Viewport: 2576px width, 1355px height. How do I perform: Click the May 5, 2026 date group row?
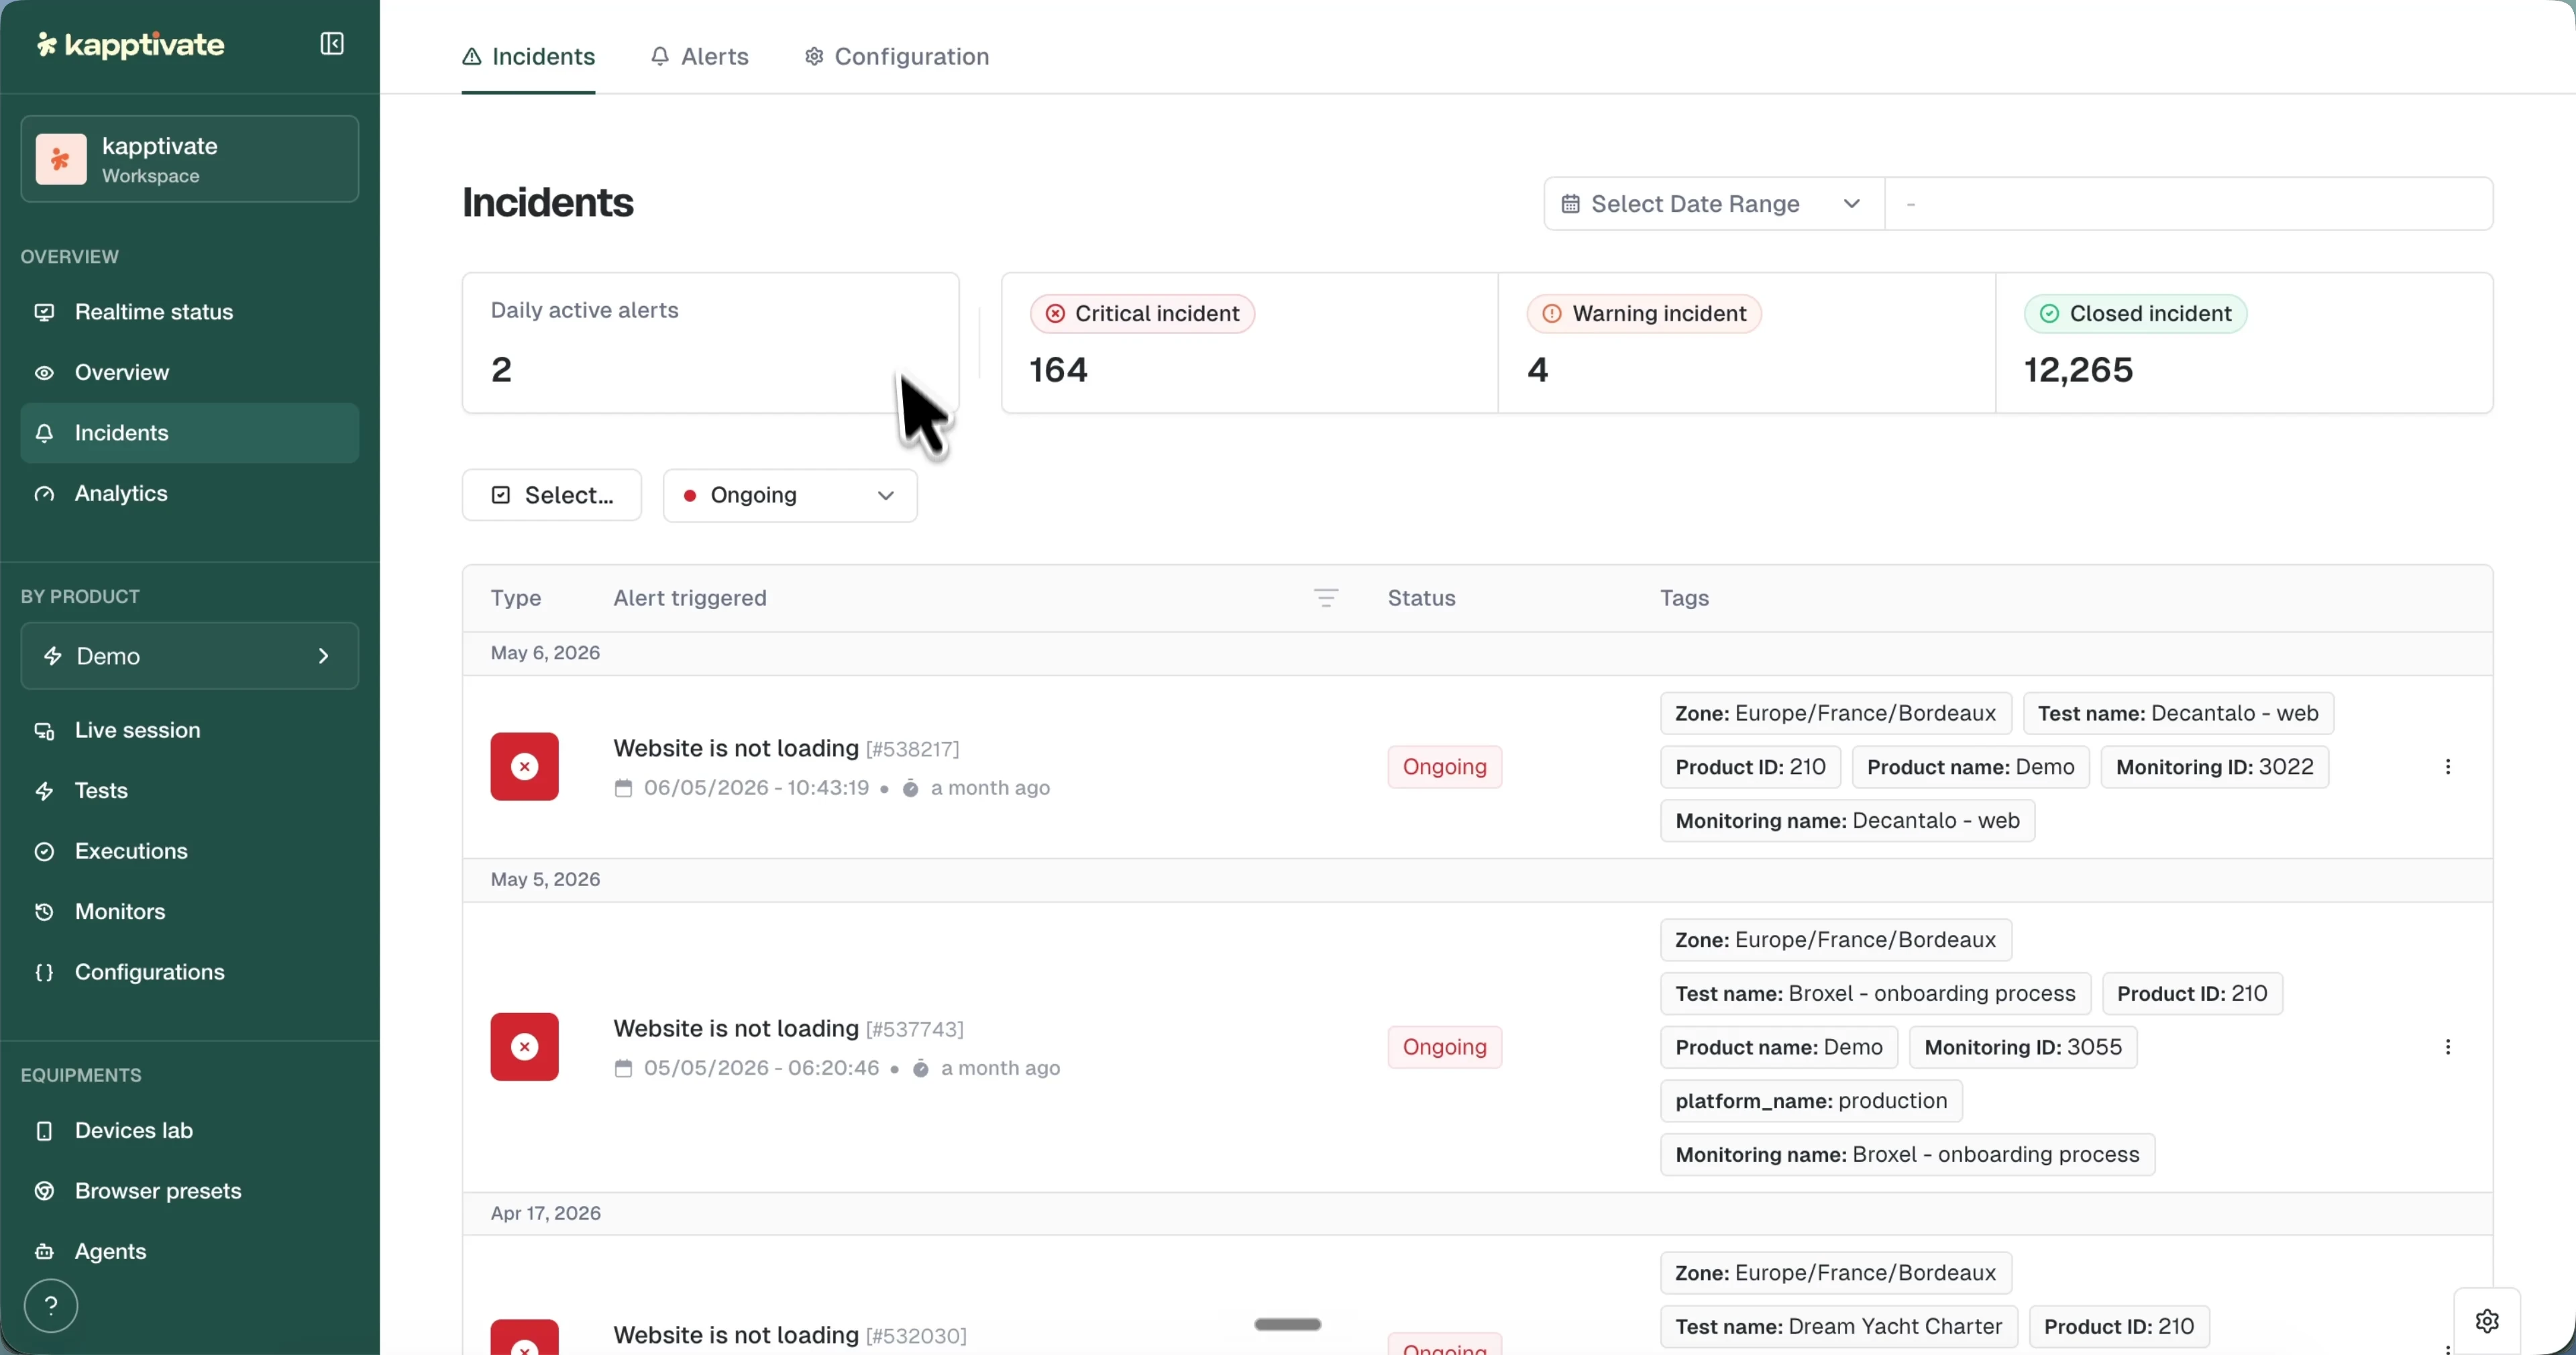point(1477,880)
